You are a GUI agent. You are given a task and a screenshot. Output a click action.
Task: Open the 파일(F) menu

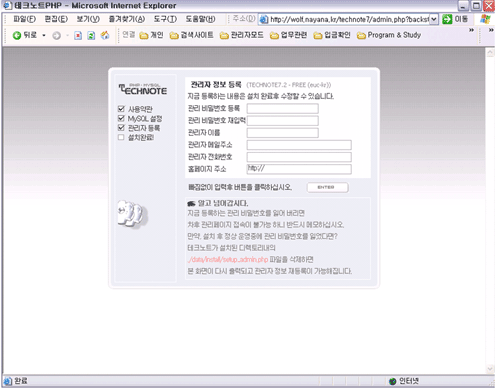24,19
